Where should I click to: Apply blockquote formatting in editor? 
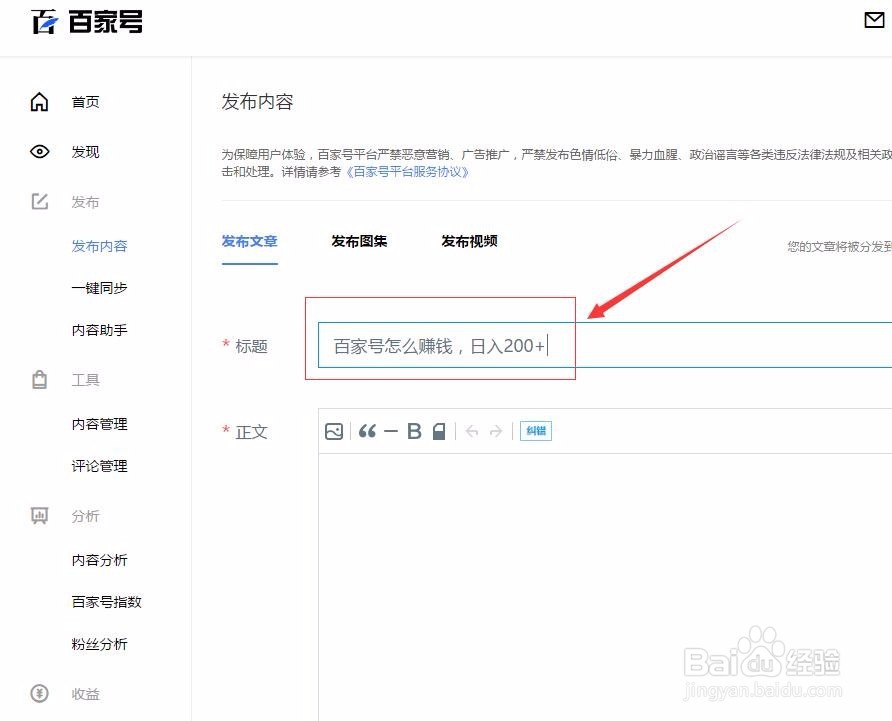tap(367, 431)
